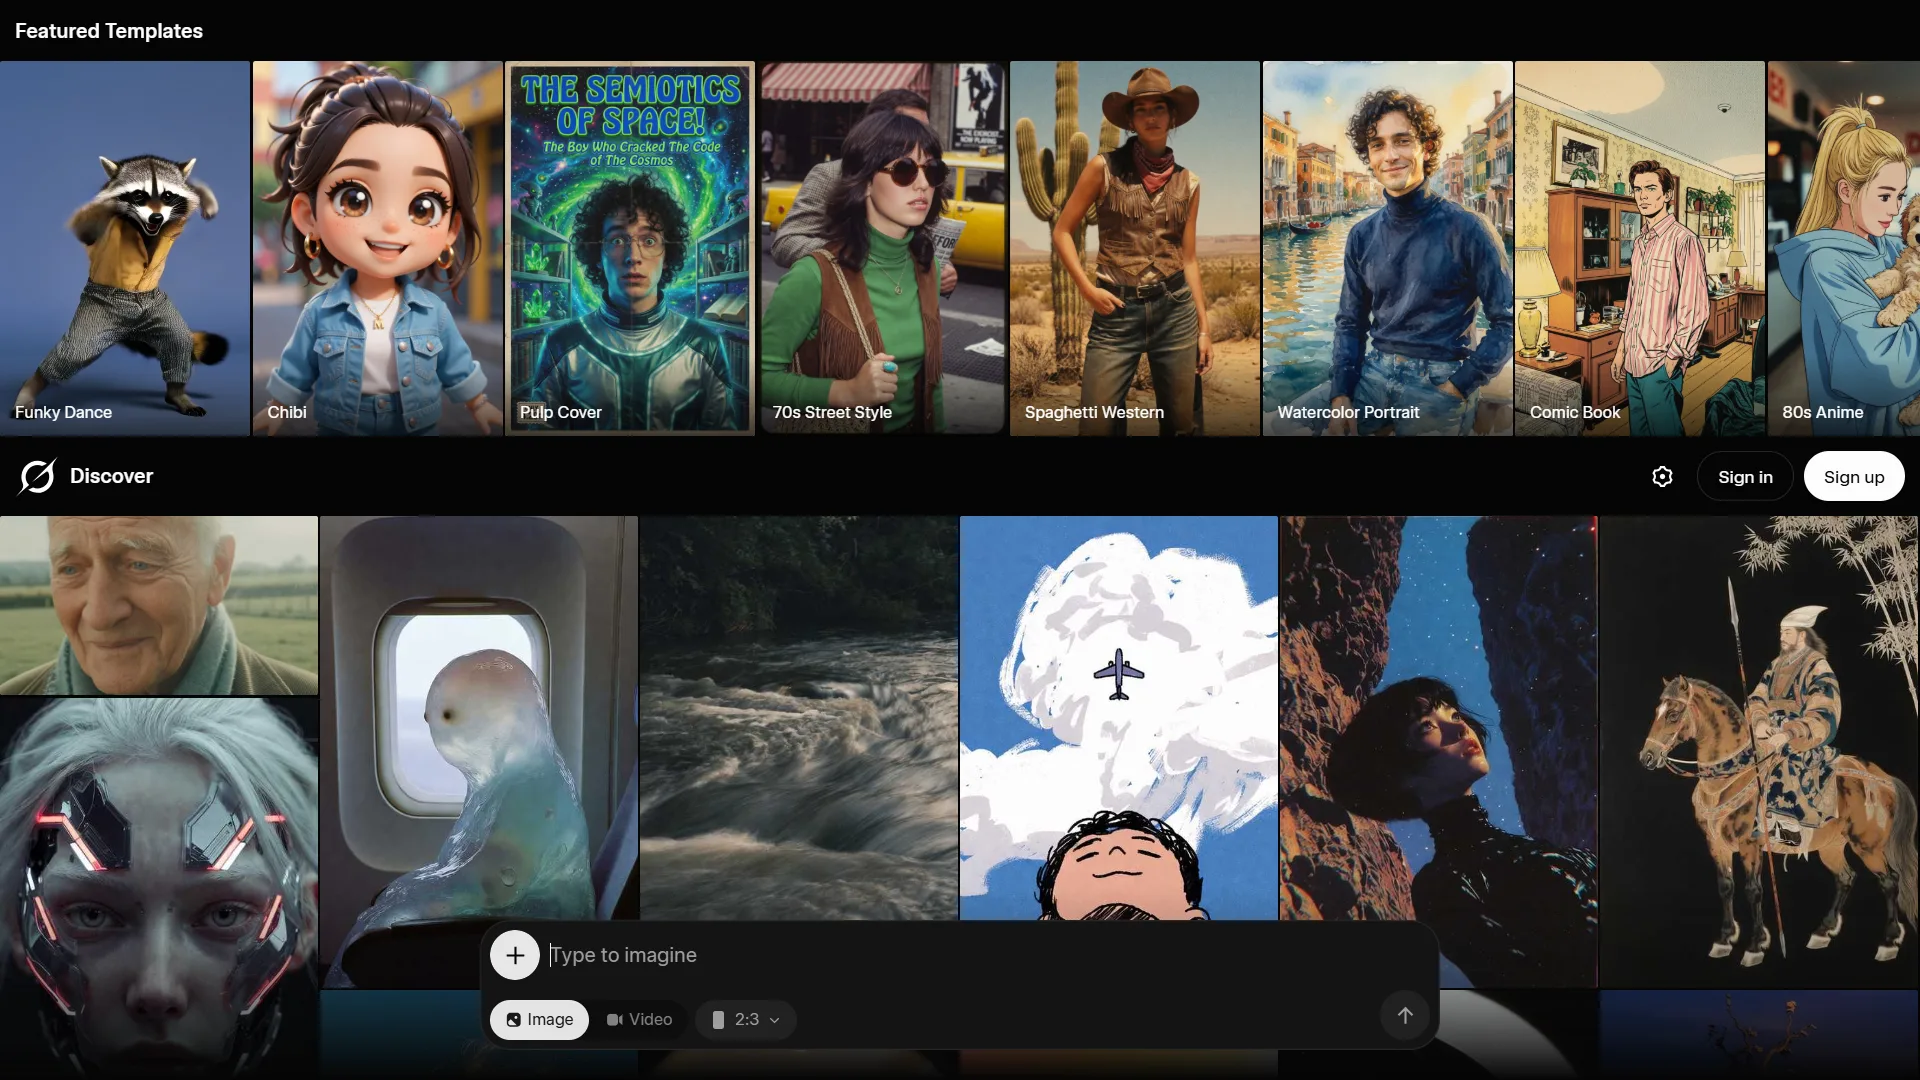Choose the 80s Anime template
1920x1080 pixels.
[1843, 248]
